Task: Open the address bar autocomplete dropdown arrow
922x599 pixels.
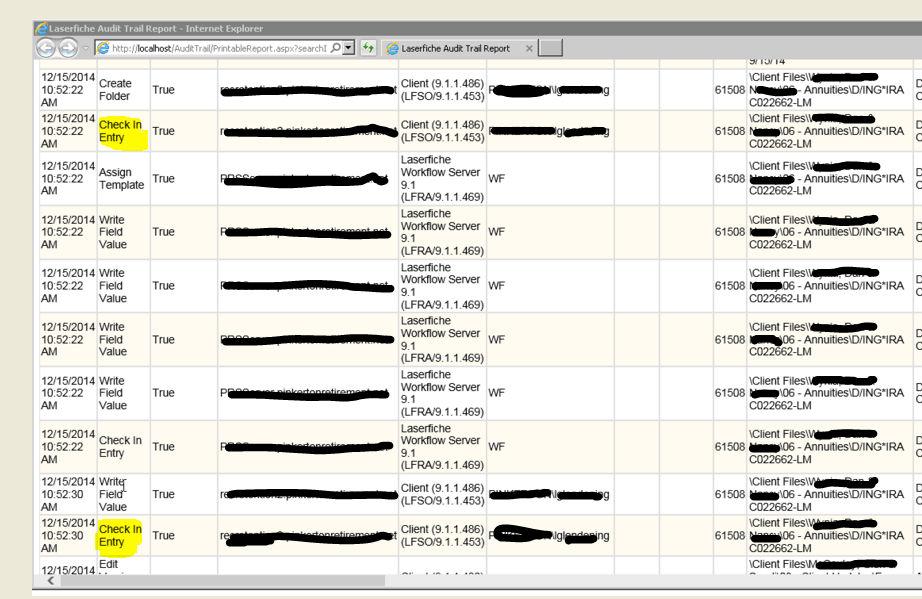Action: (349, 48)
